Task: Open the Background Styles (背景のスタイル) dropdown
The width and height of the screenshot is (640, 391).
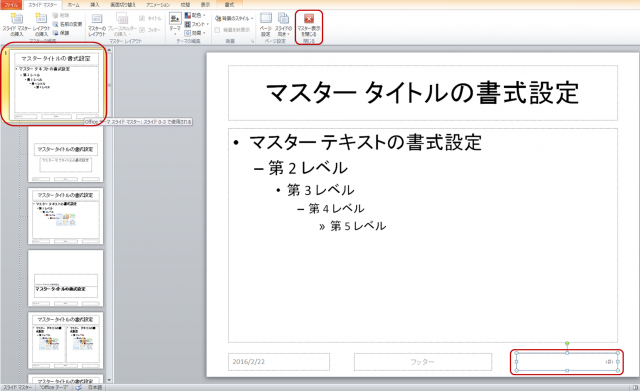Action: pos(234,18)
